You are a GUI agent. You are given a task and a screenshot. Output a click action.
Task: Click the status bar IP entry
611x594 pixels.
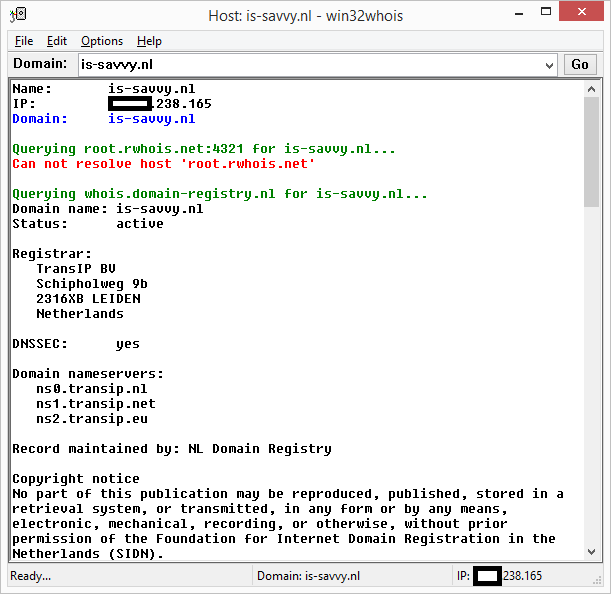pyautogui.click(x=499, y=576)
